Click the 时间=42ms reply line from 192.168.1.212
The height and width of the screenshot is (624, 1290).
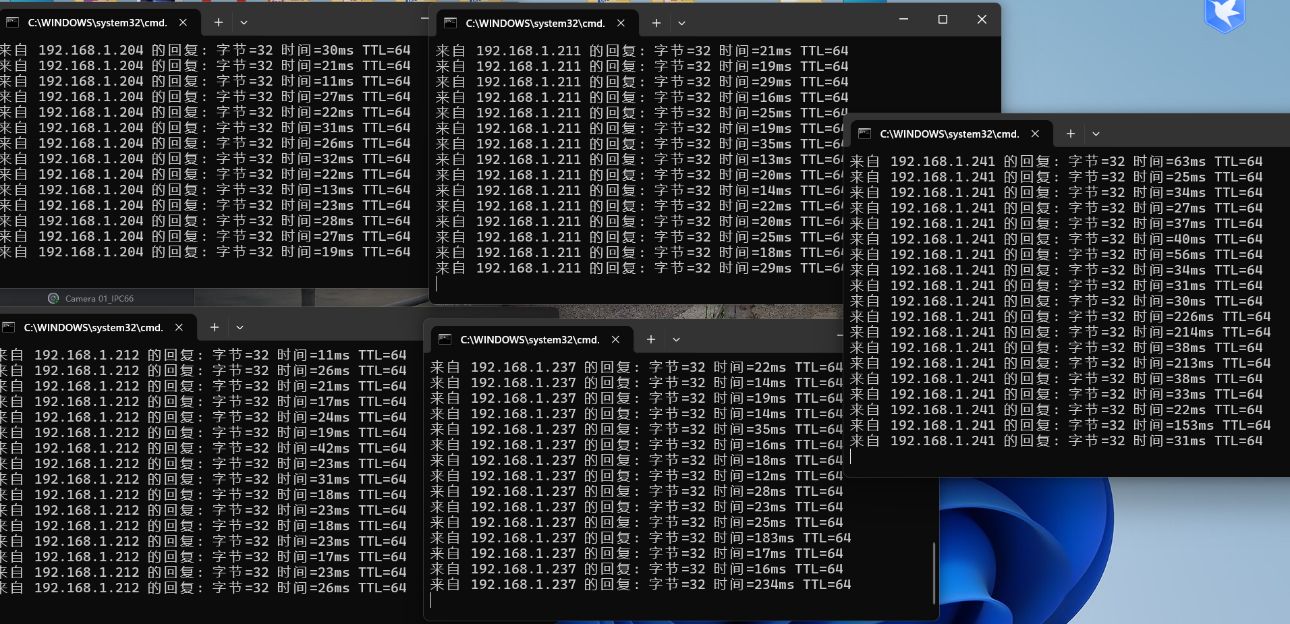pos(203,448)
